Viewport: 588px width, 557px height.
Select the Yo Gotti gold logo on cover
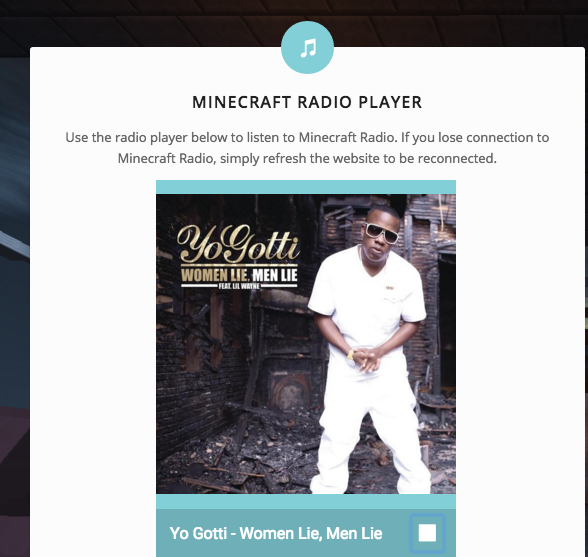pos(238,244)
